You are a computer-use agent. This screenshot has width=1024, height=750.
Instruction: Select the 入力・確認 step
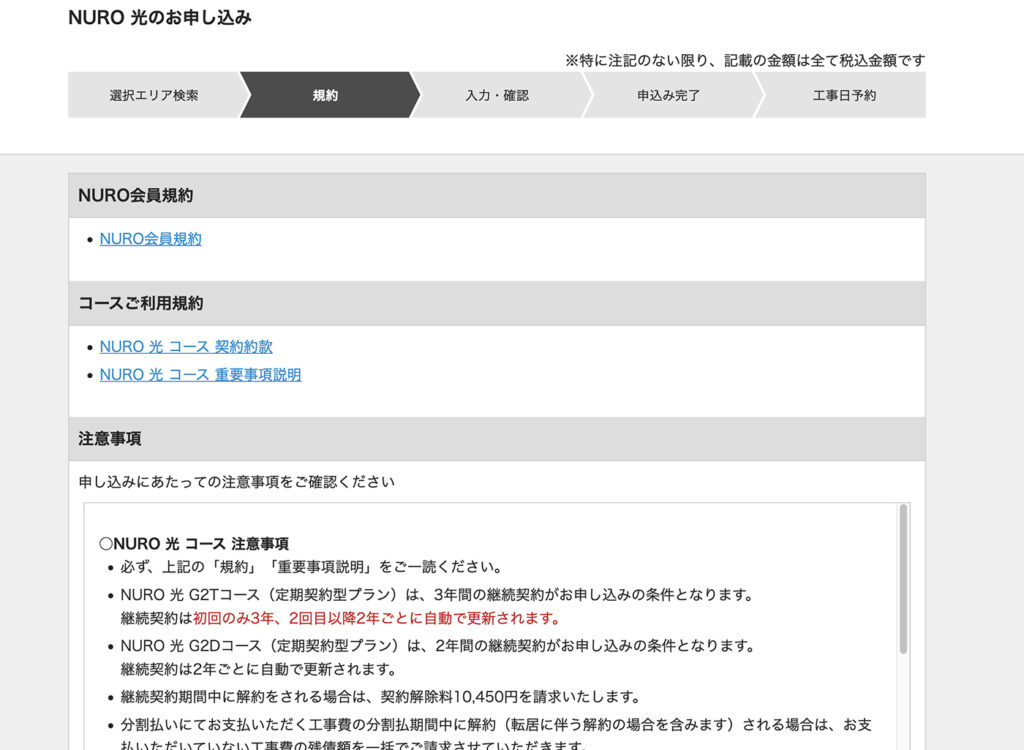click(497, 95)
